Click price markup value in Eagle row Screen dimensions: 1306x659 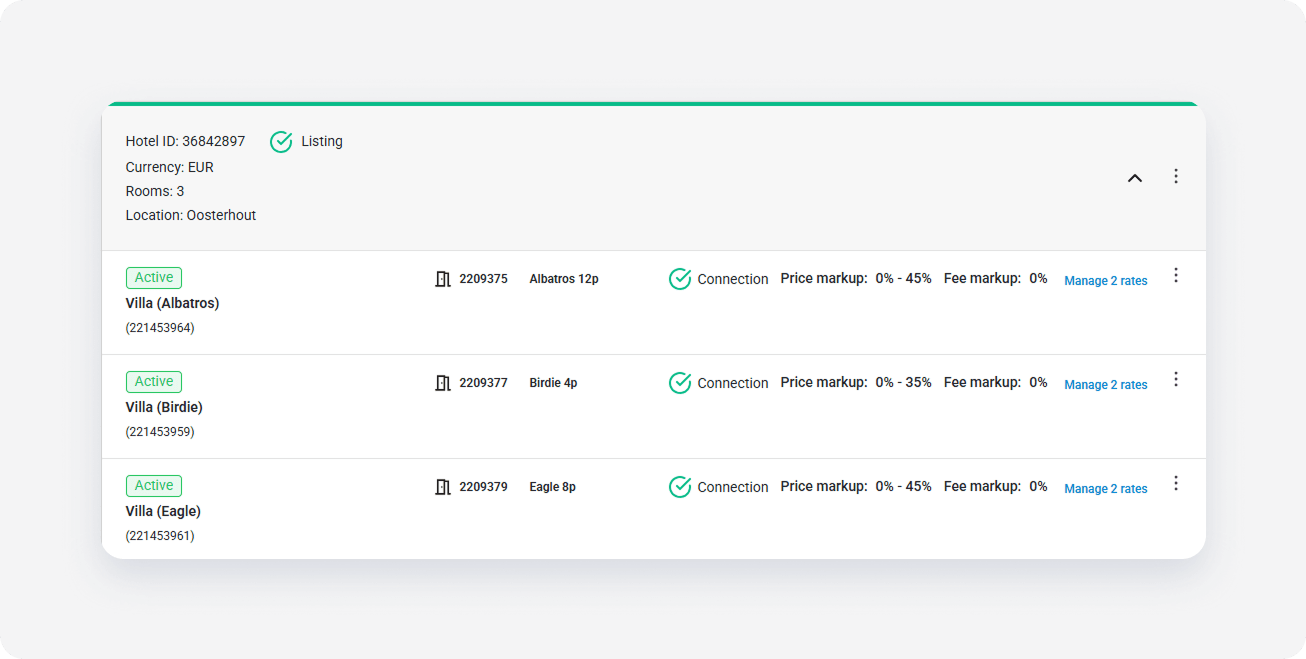pos(903,486)
